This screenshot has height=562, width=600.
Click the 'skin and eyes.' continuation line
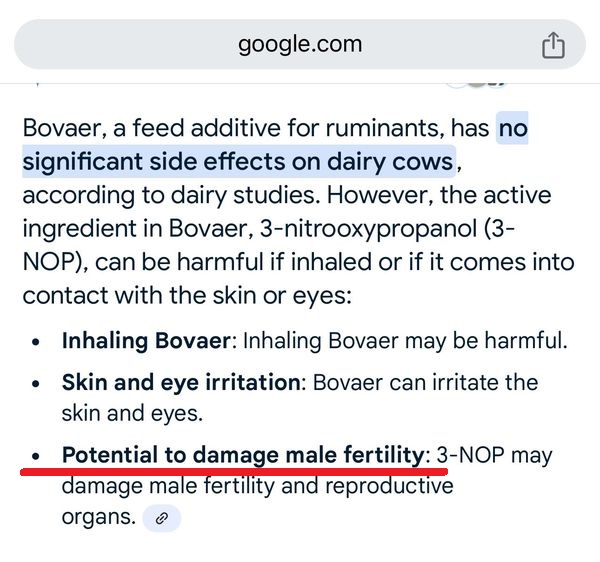132,413
